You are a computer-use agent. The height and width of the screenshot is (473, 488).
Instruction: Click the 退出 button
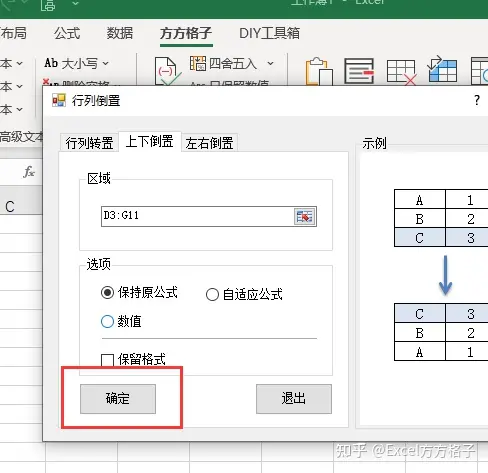(294, 399)
